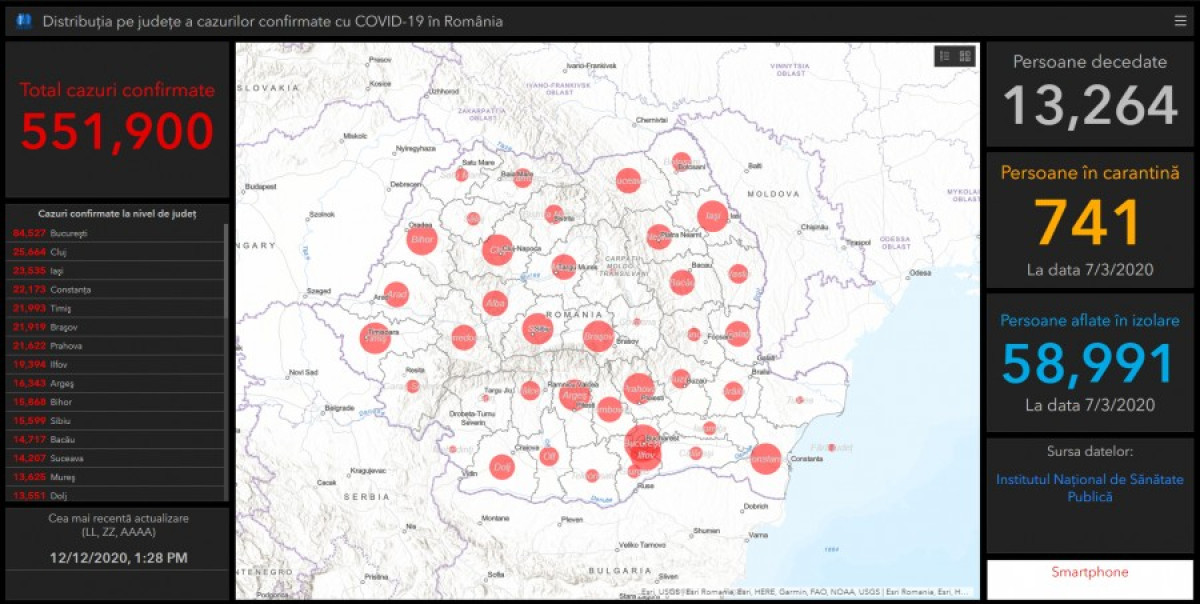Open the map legend icon

pos(945,57)
